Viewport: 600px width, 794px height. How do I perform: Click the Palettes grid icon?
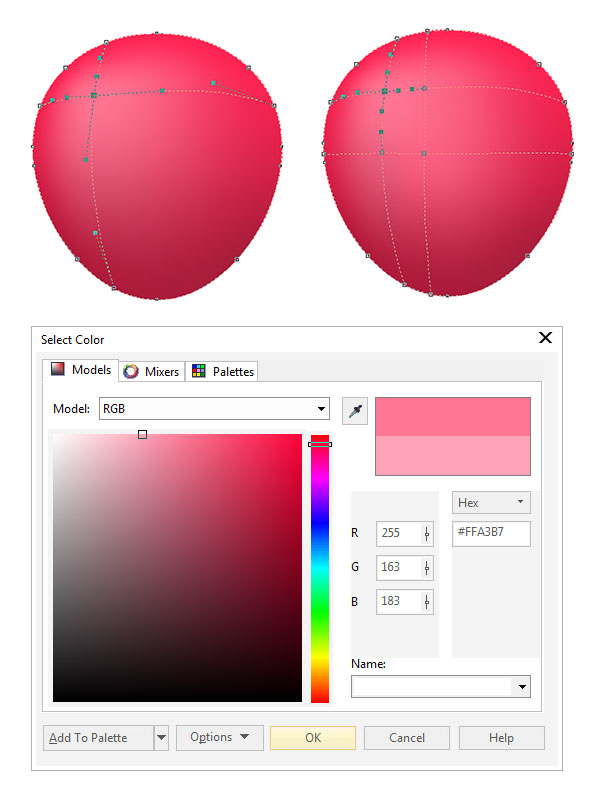click(x=198, y=371)
